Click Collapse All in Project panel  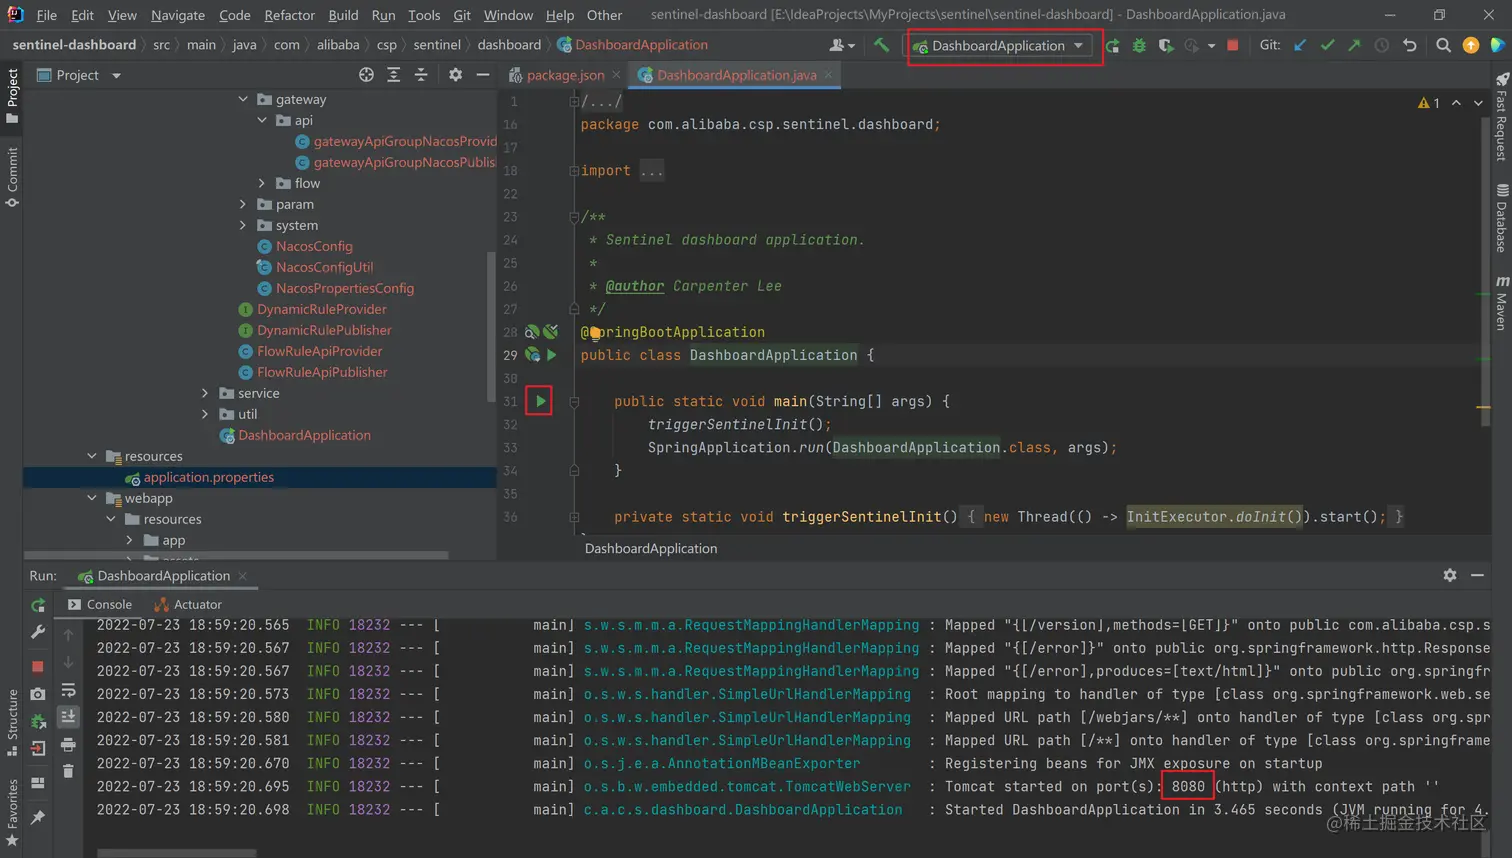[x=420, y=75]
